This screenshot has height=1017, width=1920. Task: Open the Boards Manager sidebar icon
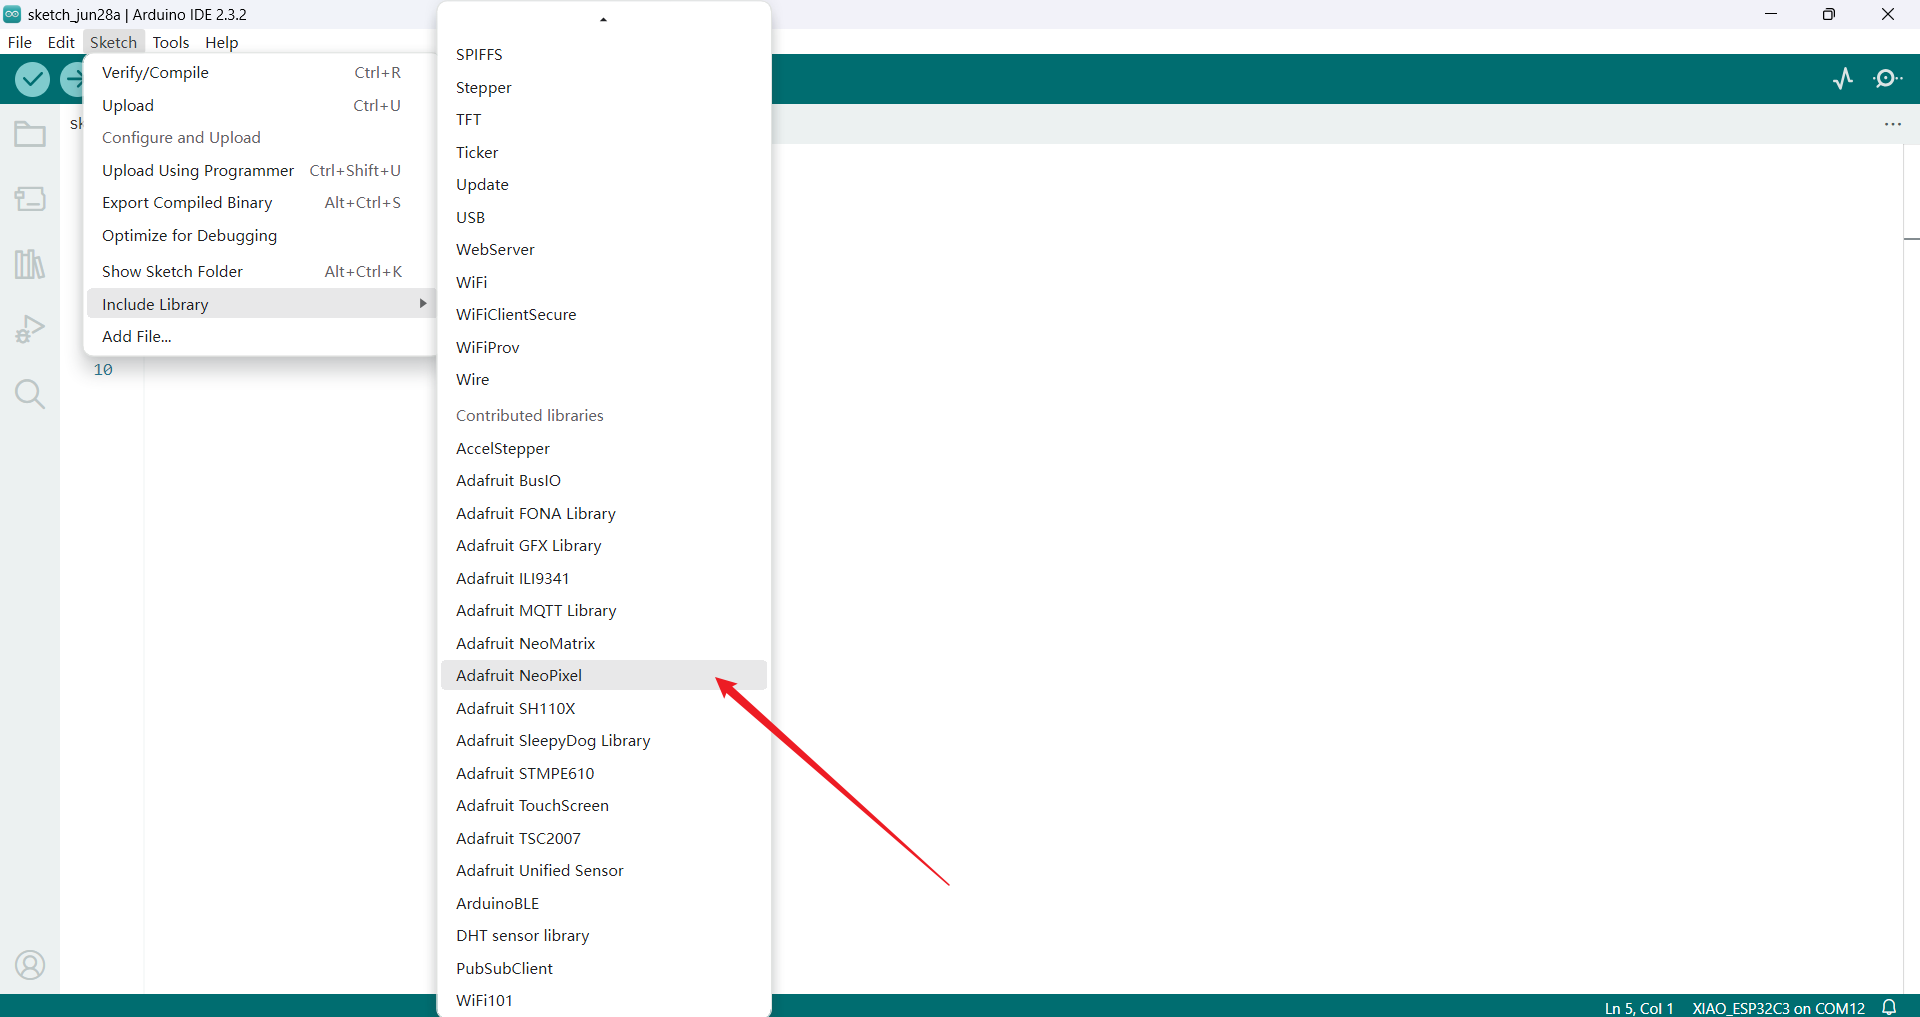pyautogui.click(x=30, y=199)
